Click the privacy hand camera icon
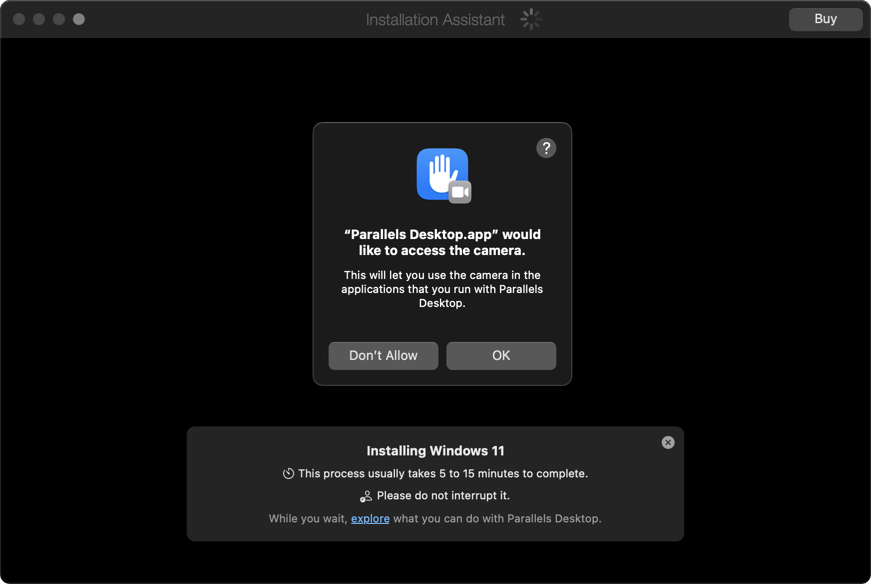 click(443, 175)
